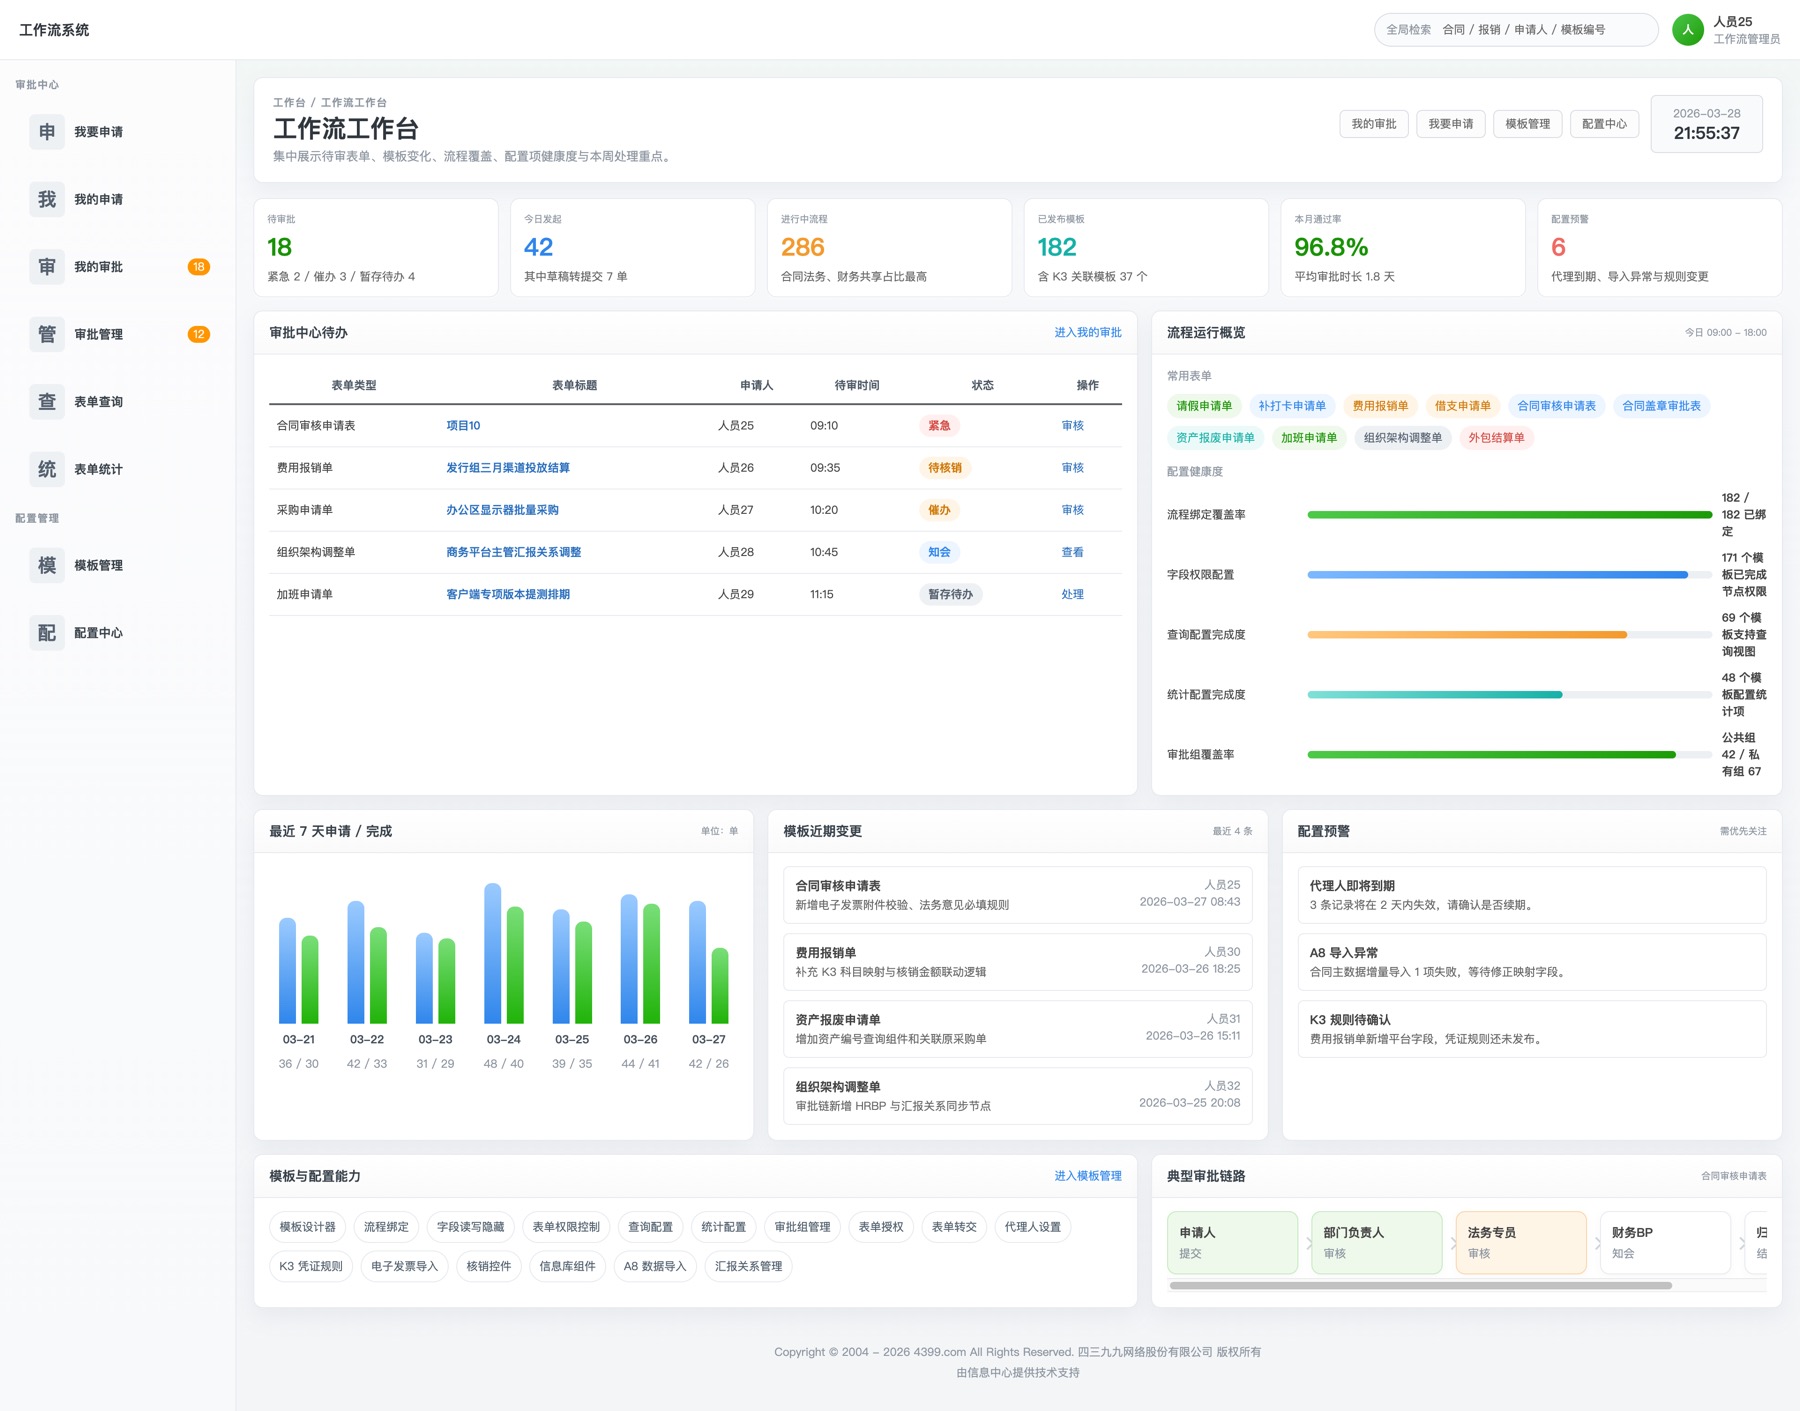This screenshot has width=1800, height=1411.
Task: Click 处理 for the 加班申请单 row
Action: (x=1072, y=594)
